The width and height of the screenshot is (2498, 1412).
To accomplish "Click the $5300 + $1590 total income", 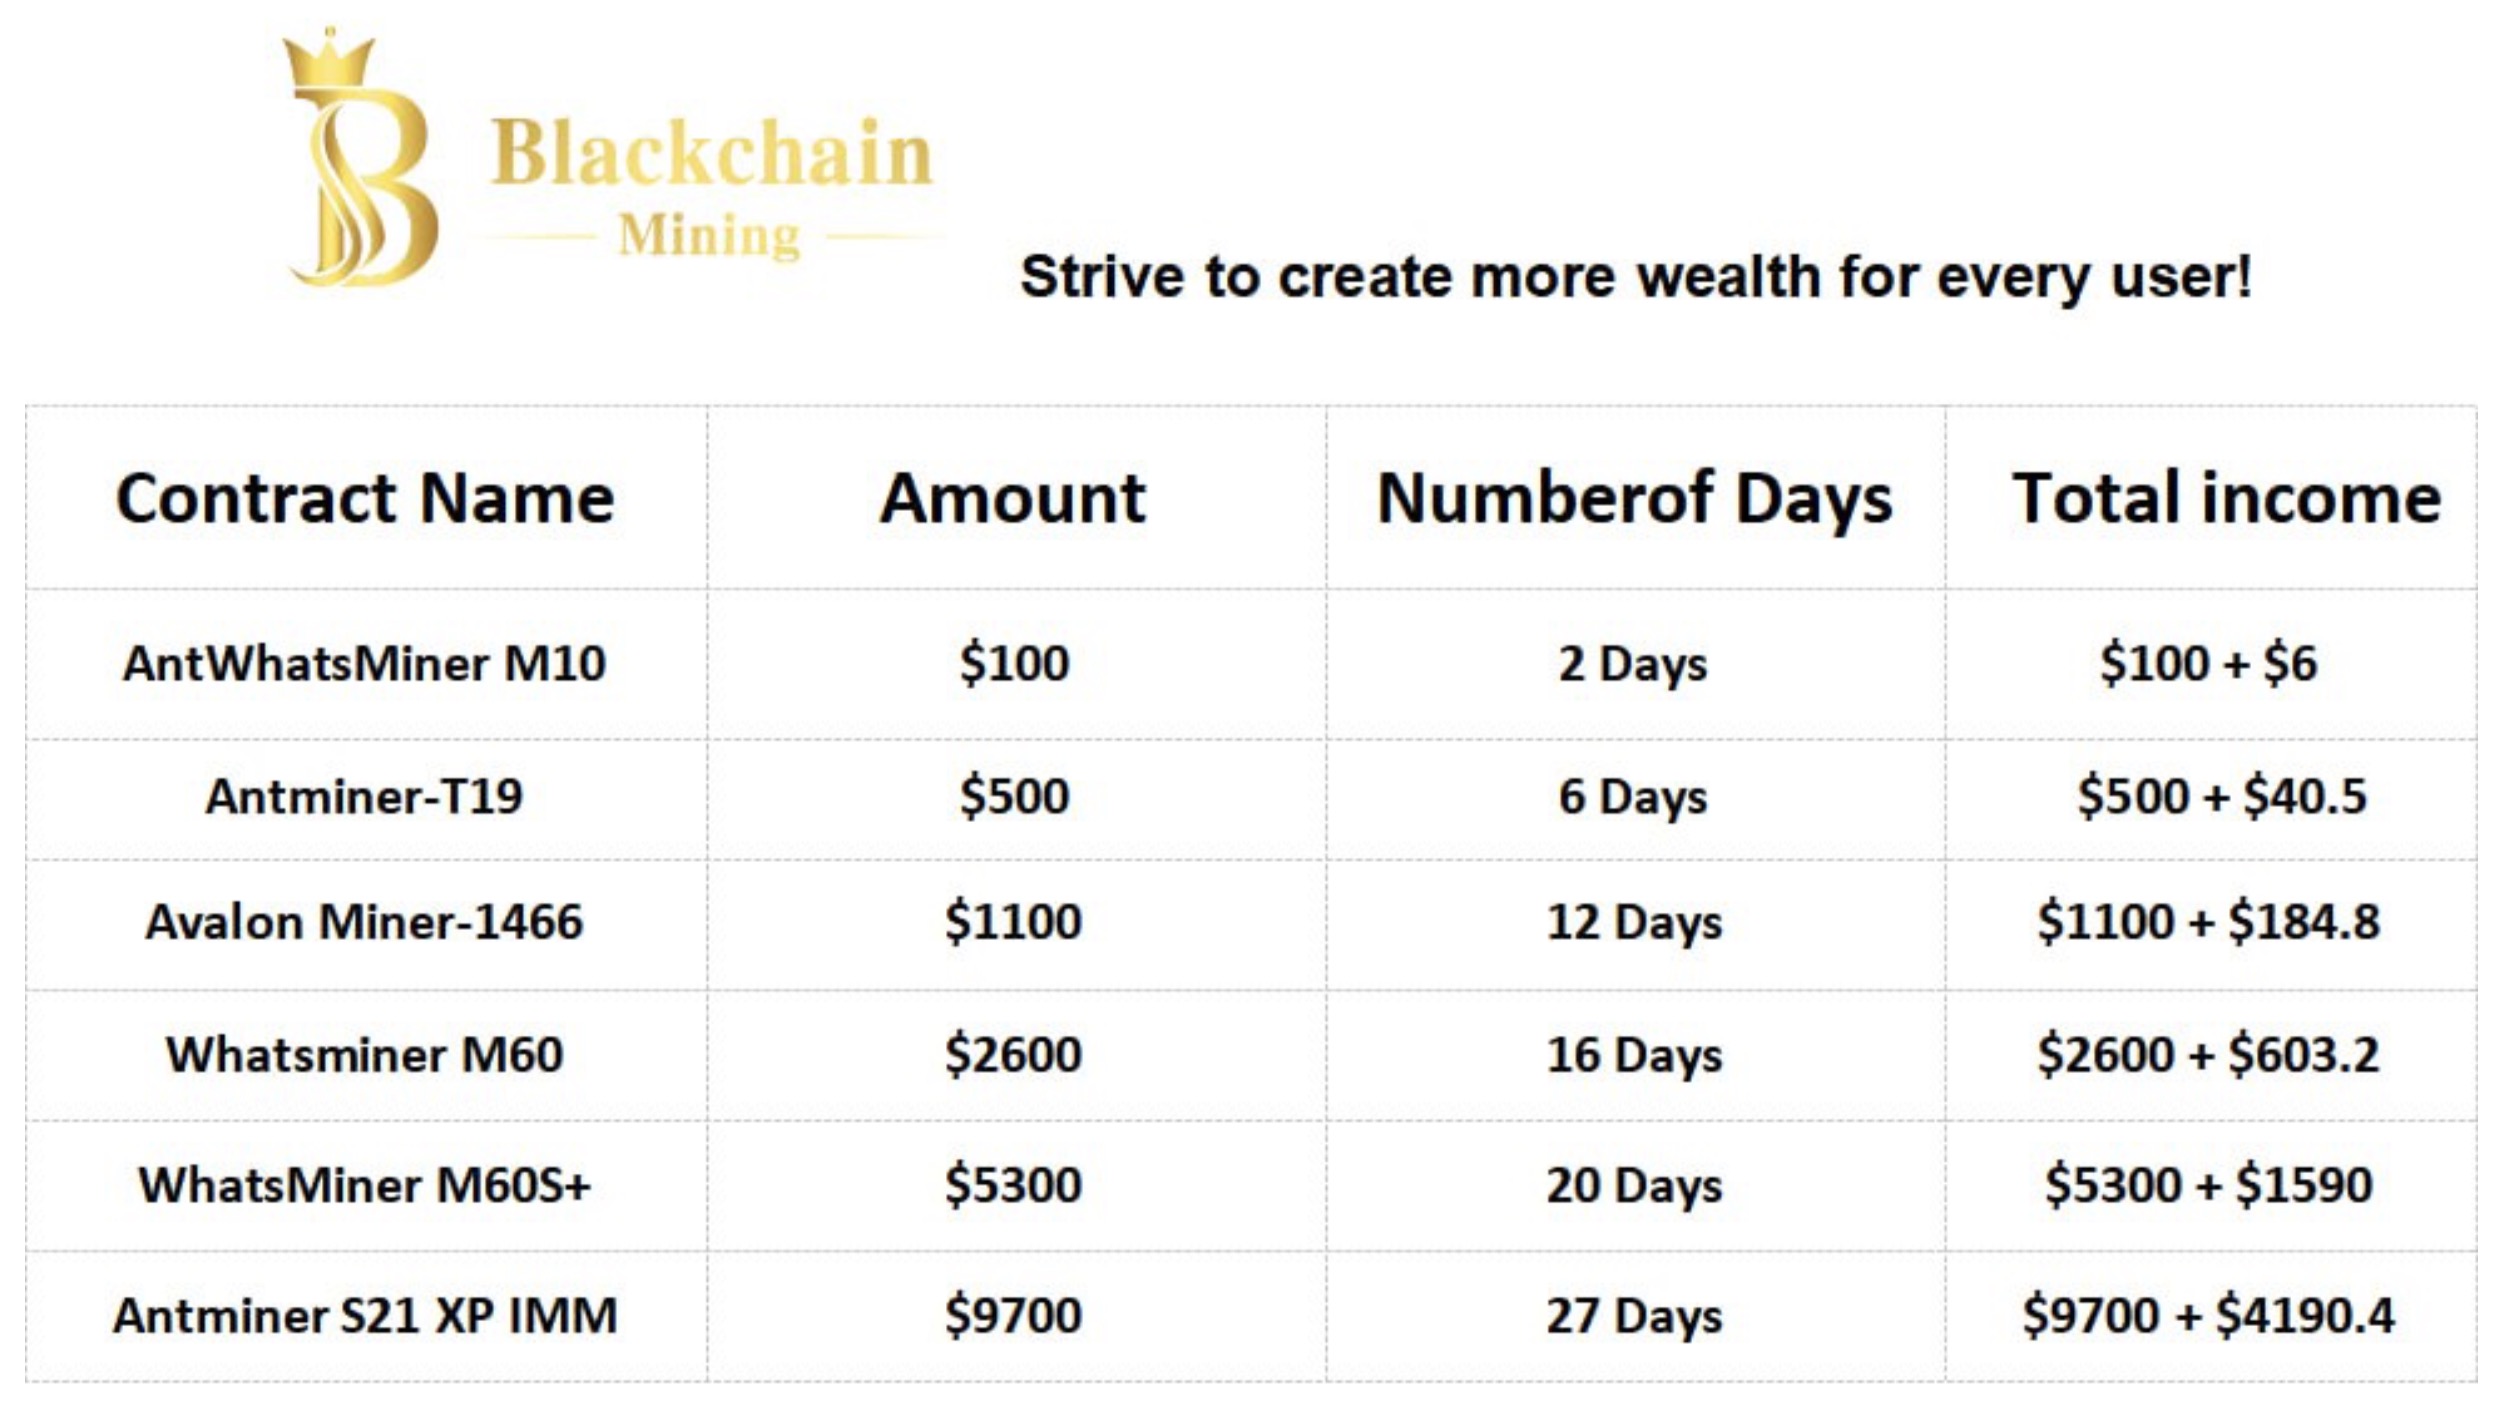I will (x=2208, y=1186).
